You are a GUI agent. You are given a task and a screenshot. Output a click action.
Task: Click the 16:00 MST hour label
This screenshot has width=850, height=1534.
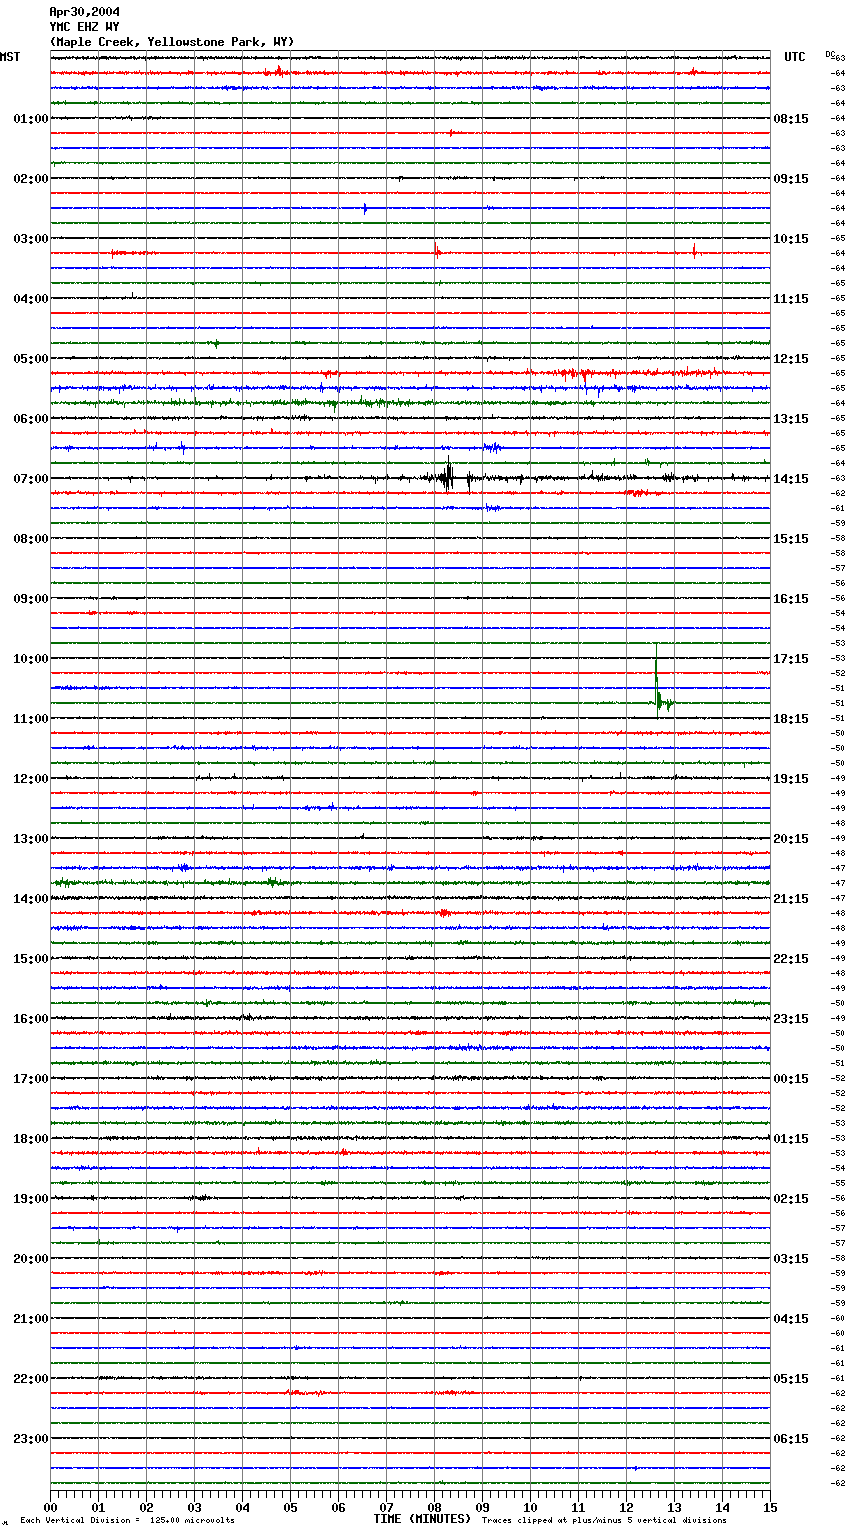31,1018
